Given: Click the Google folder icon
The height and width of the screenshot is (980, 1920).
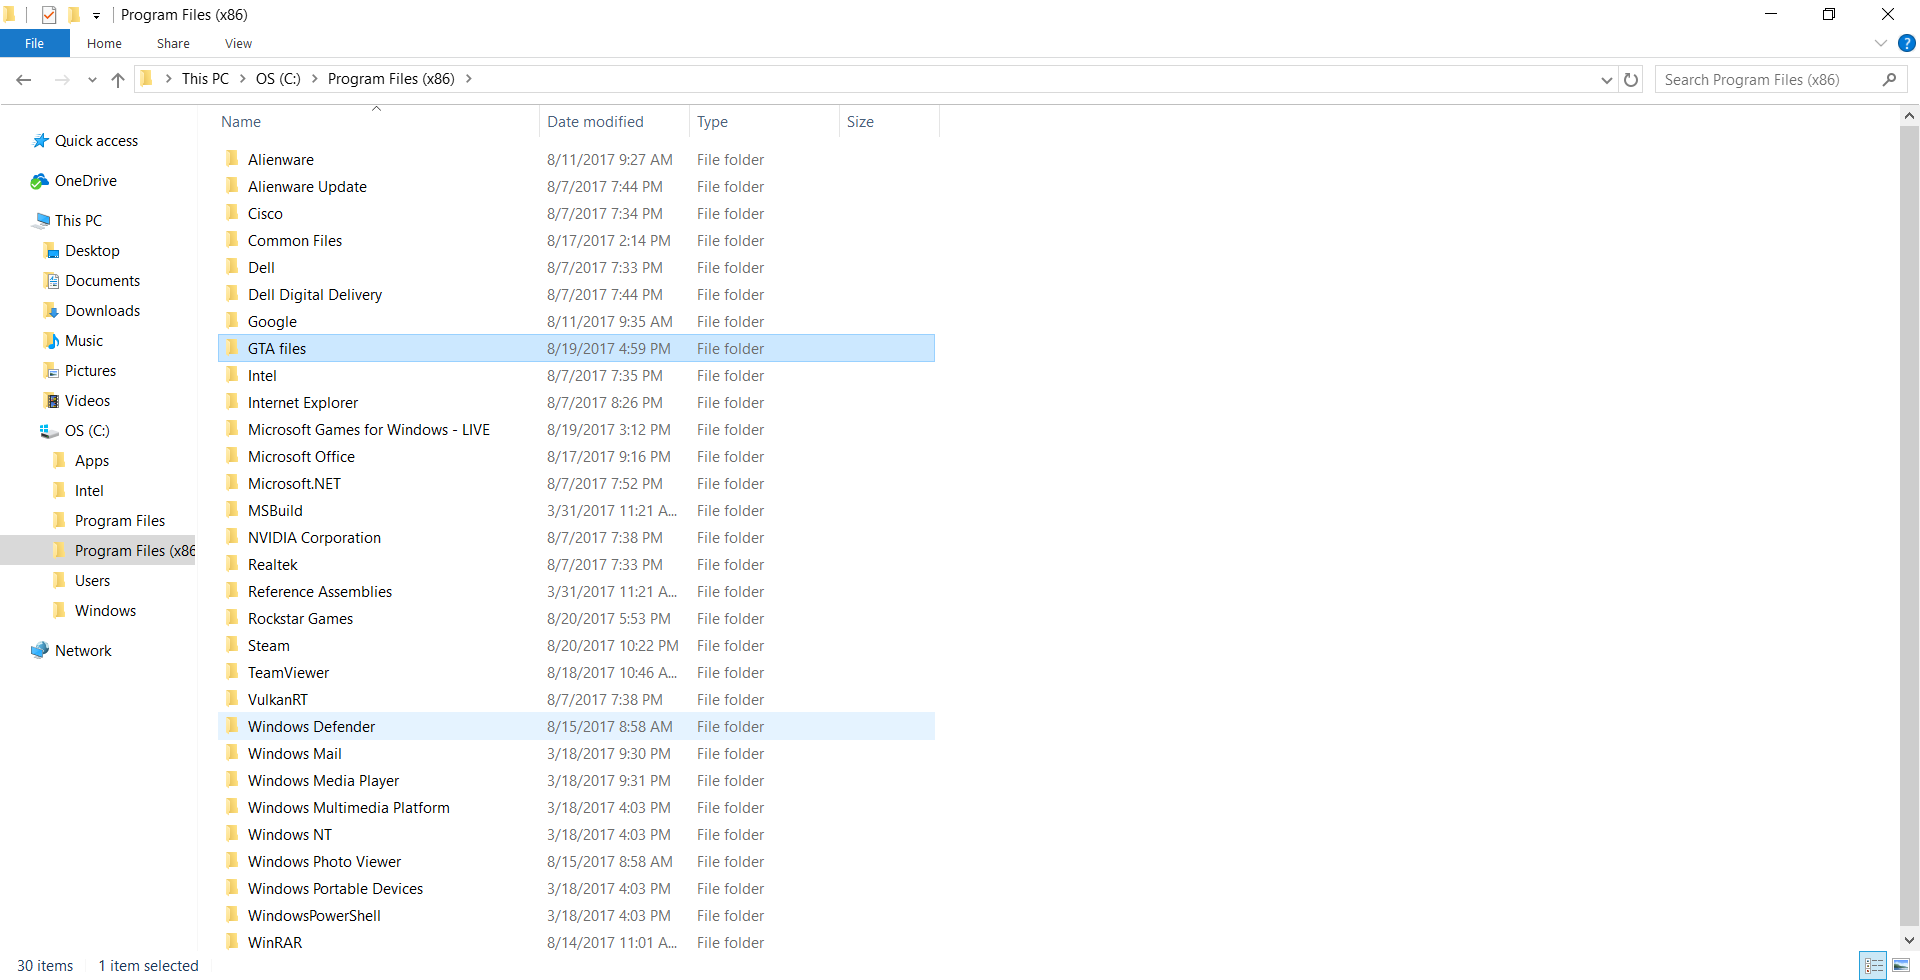Looking at the screenshot, I should point(232,321).
